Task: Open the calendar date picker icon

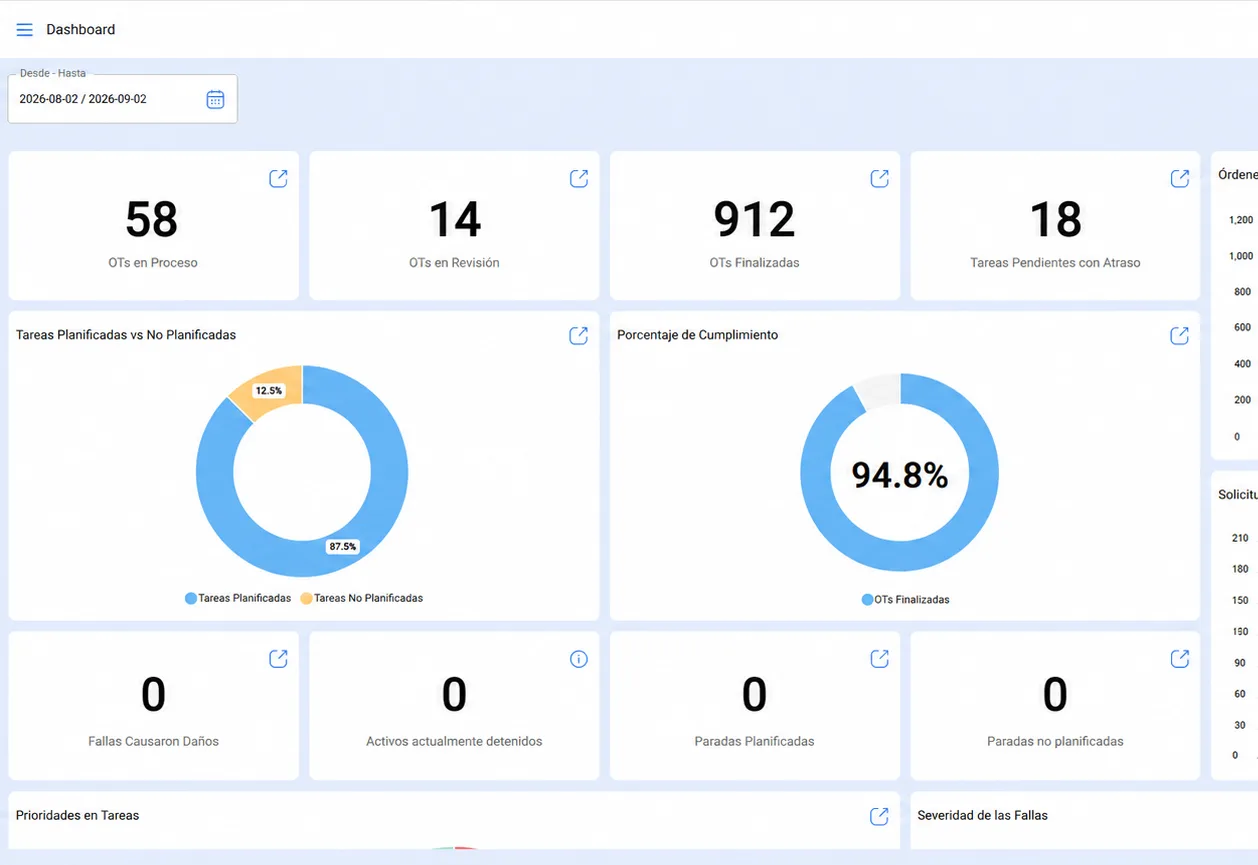Action: click(215, 99)
